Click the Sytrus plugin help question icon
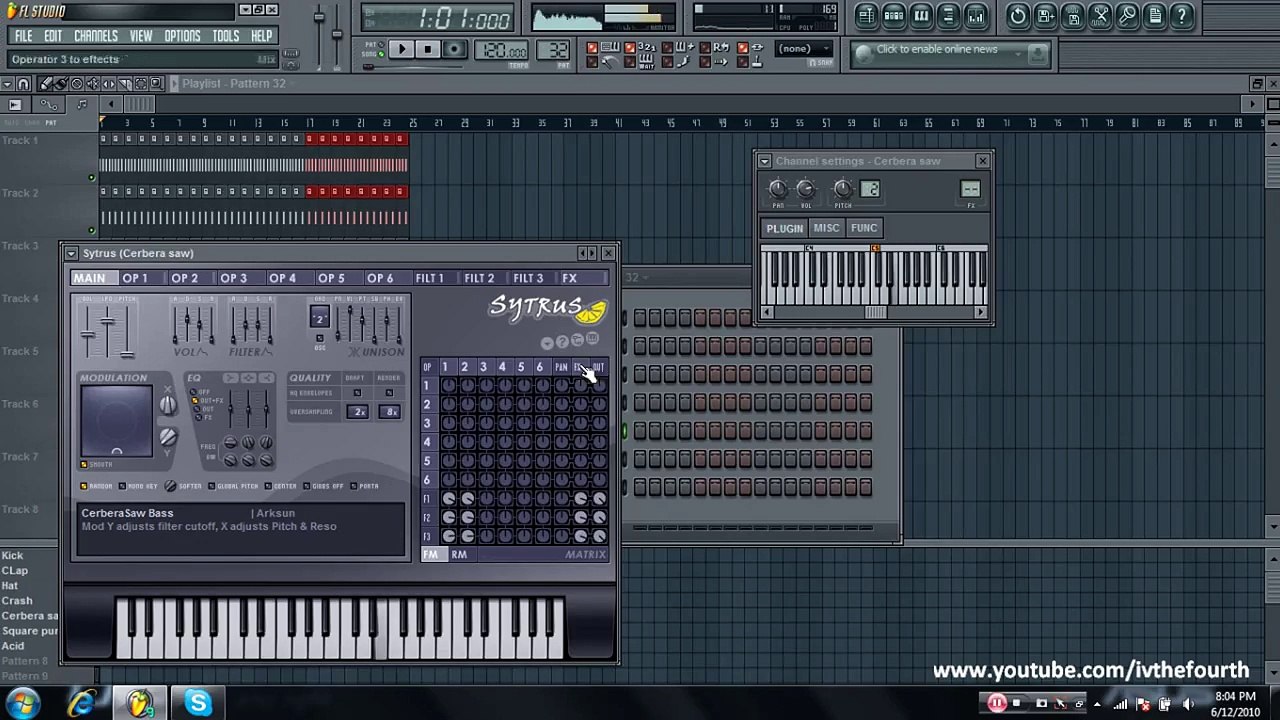The height and width of the screenshot is (720, 1280). pos(562,342)
